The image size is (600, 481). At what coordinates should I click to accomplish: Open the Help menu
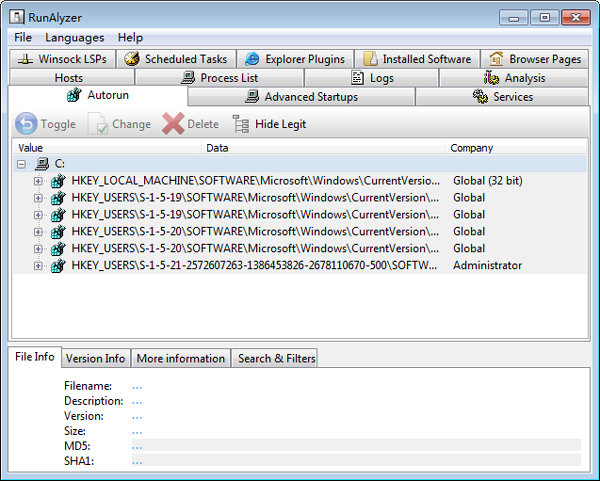130,38
